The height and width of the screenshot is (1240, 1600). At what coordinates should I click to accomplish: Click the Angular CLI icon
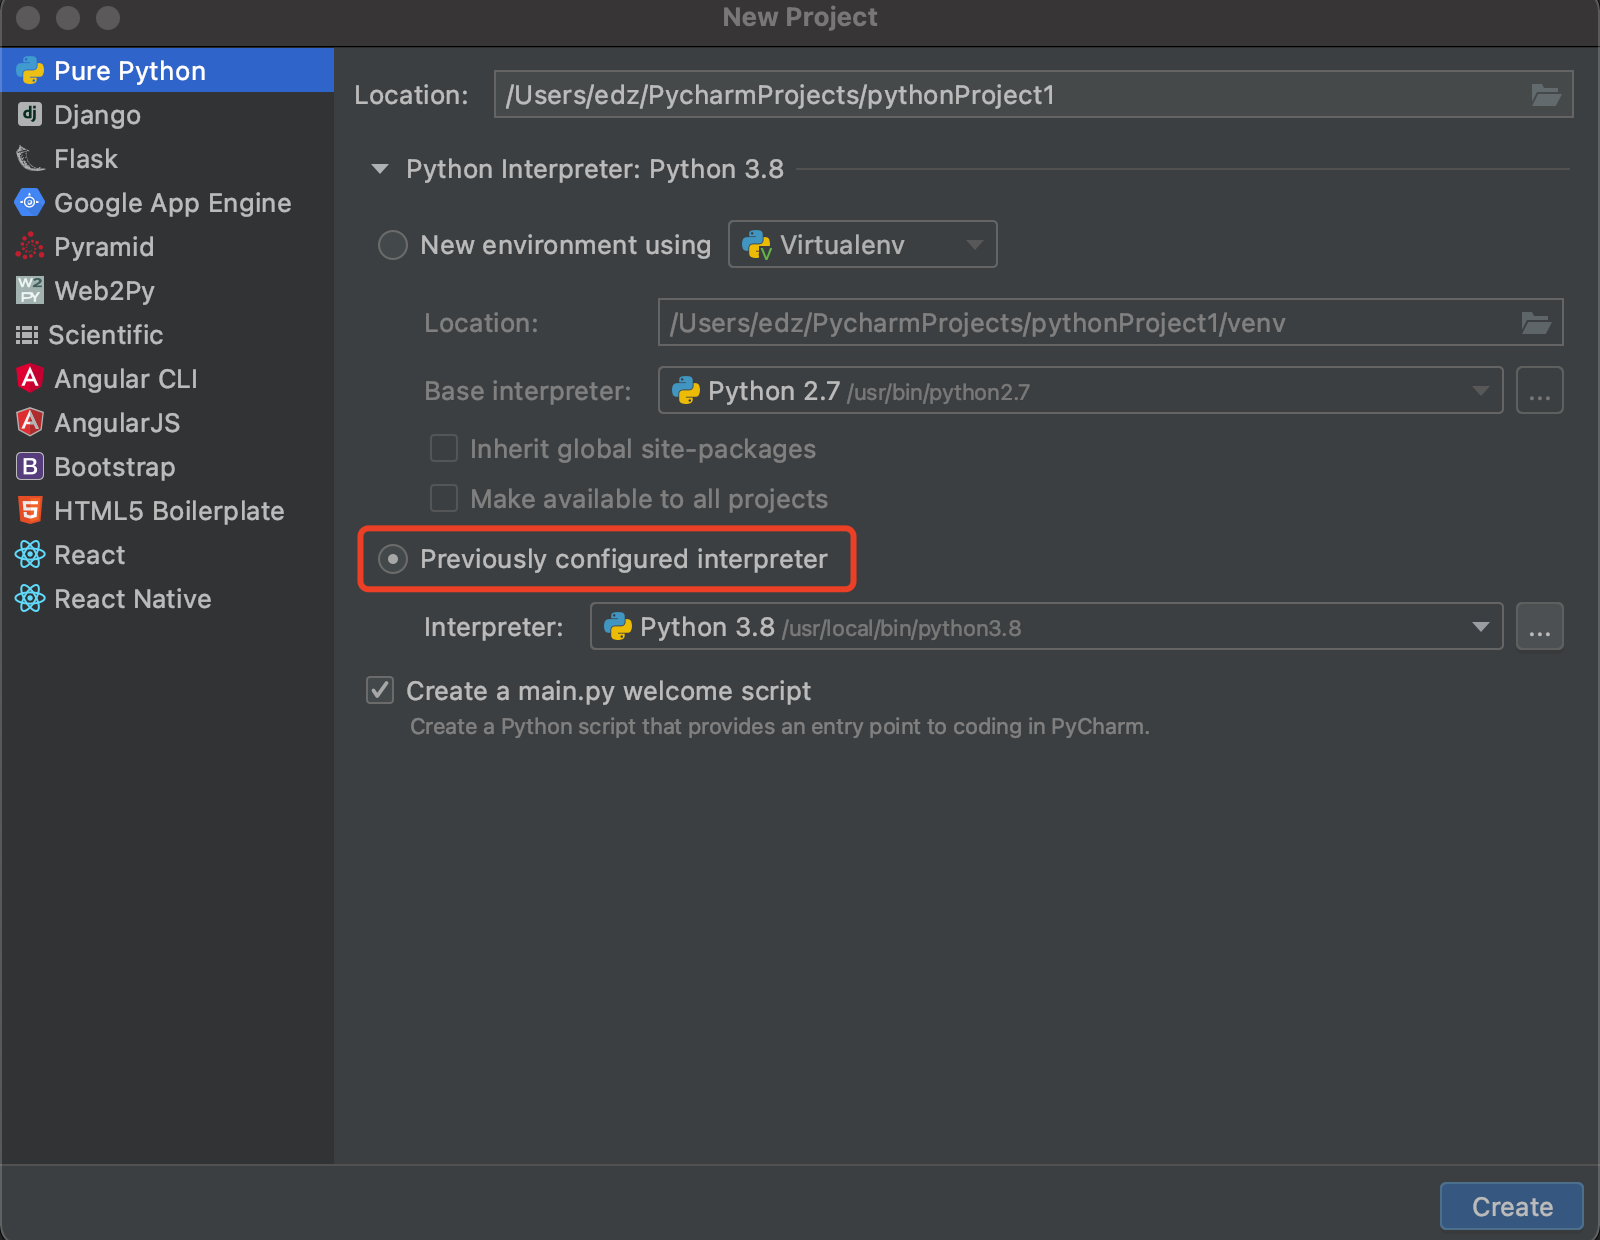click(30, 378)
